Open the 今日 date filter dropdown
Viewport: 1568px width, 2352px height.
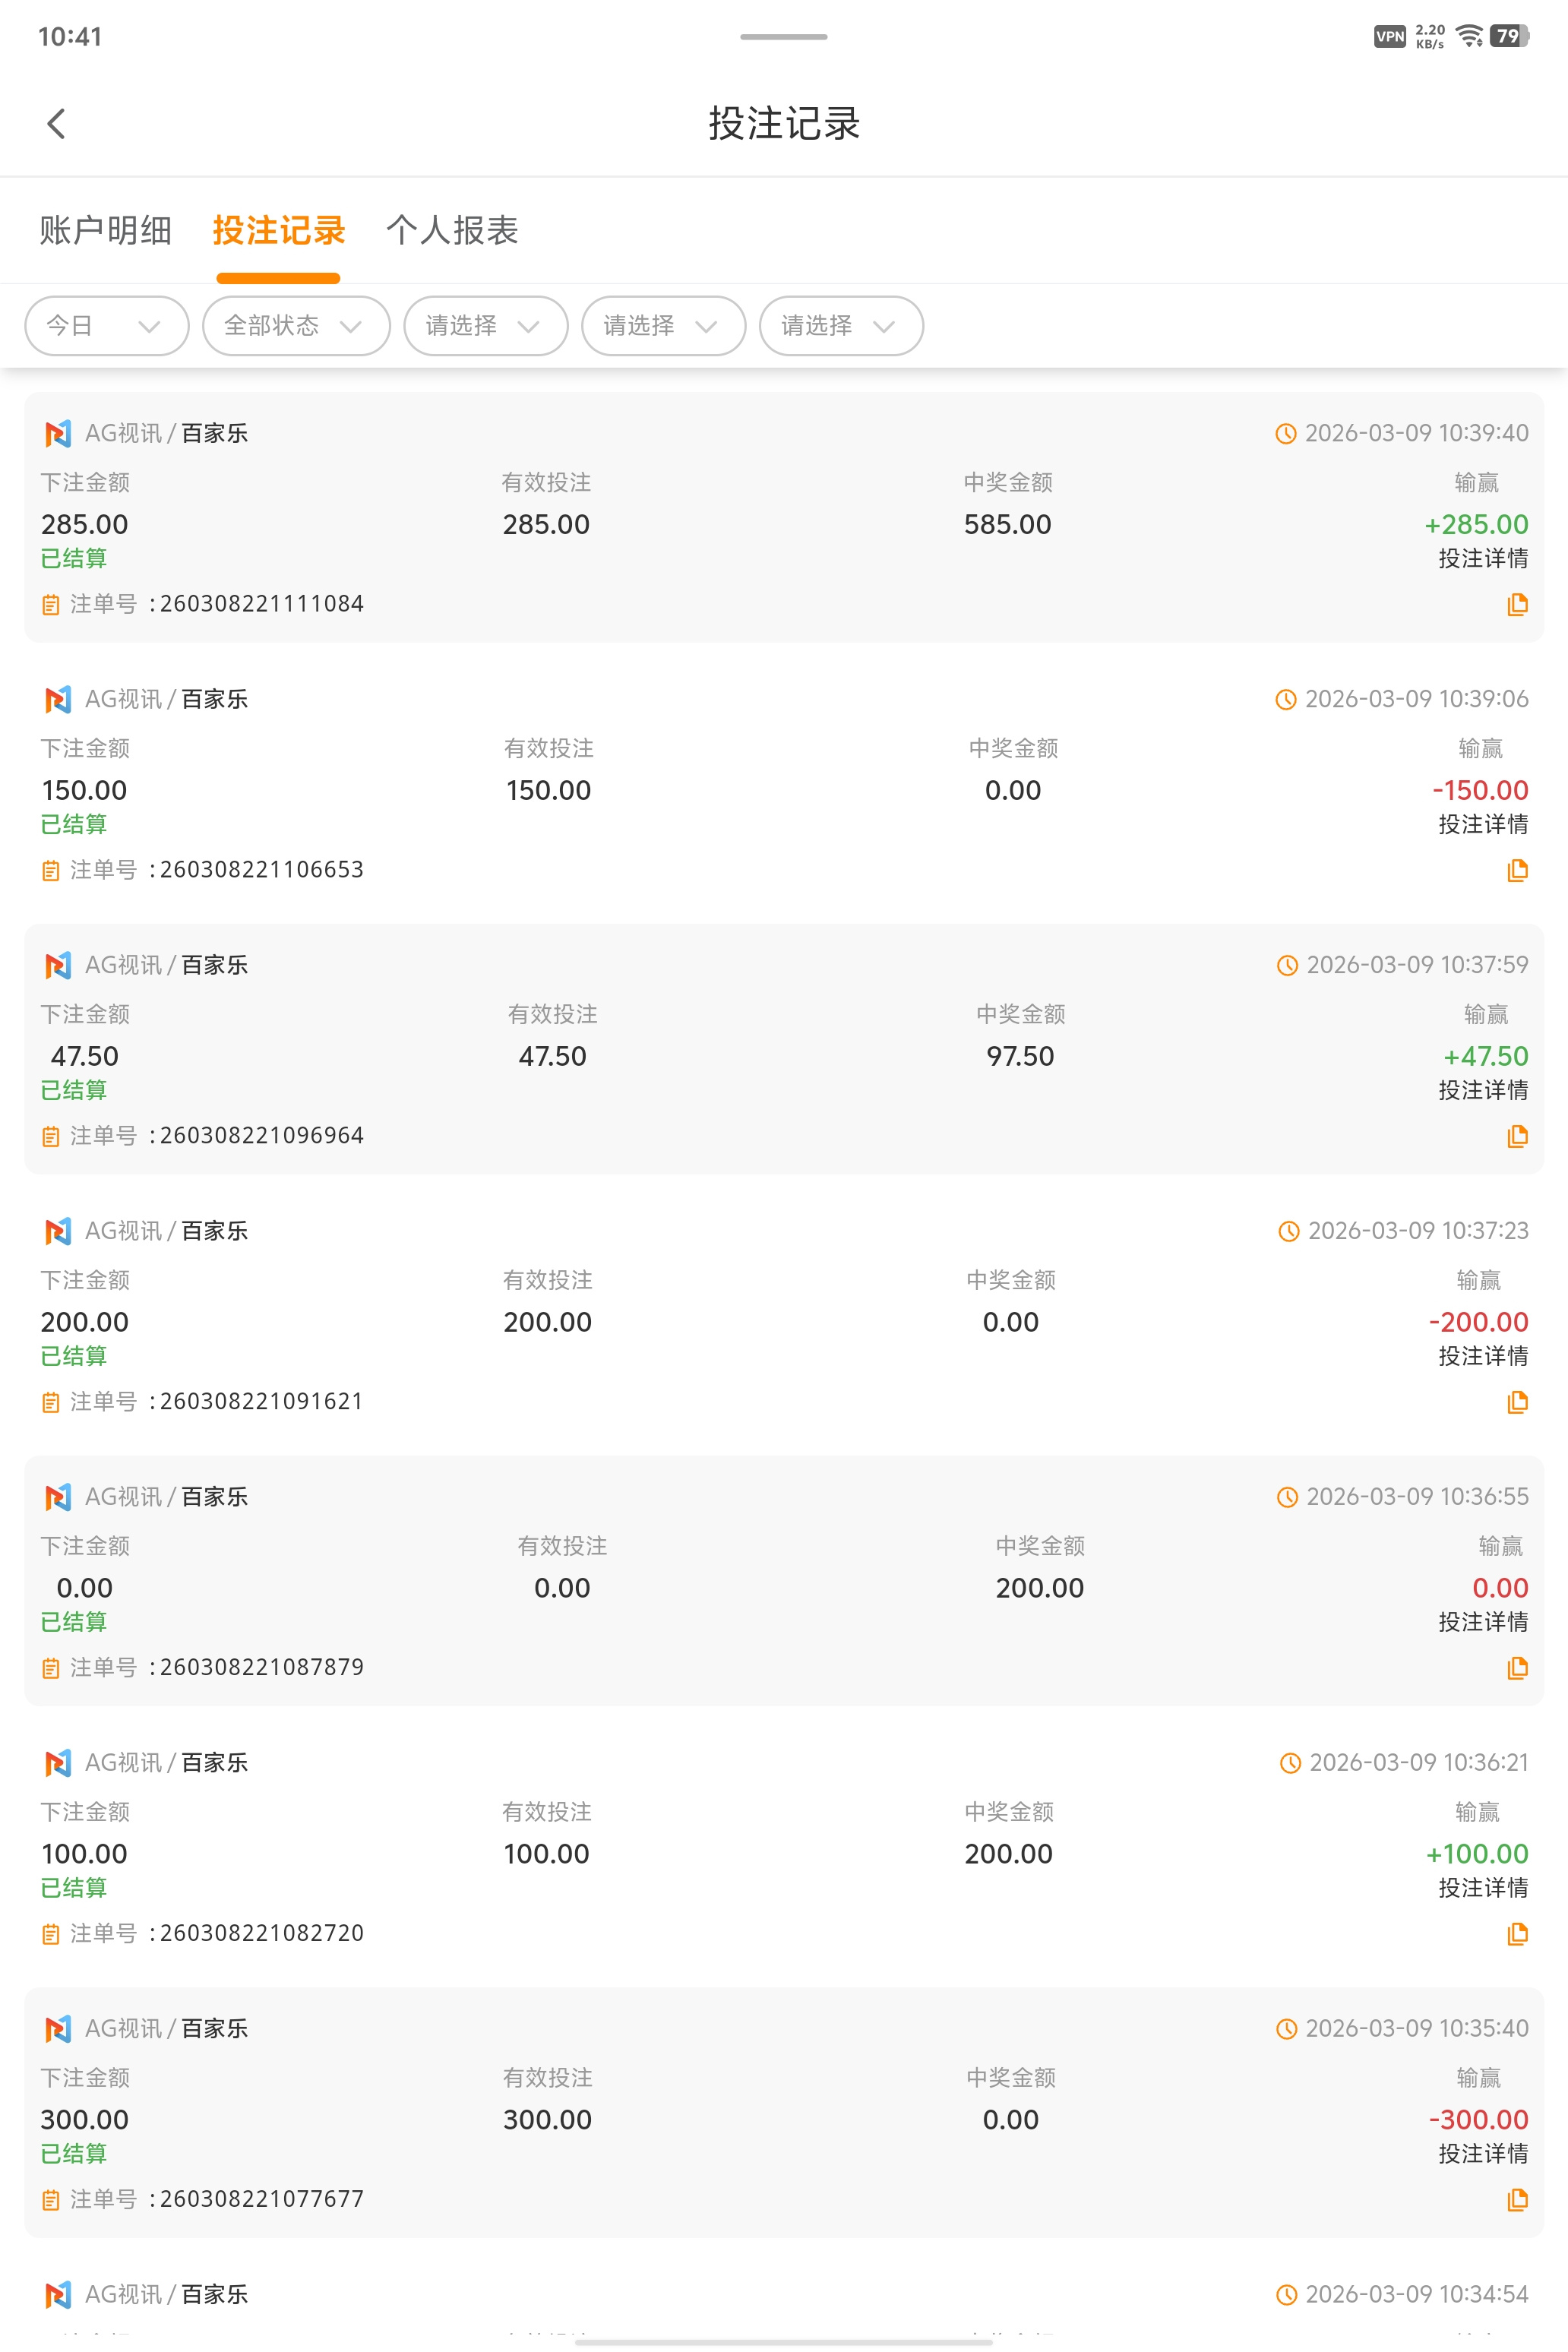click(x=106, y=326)
